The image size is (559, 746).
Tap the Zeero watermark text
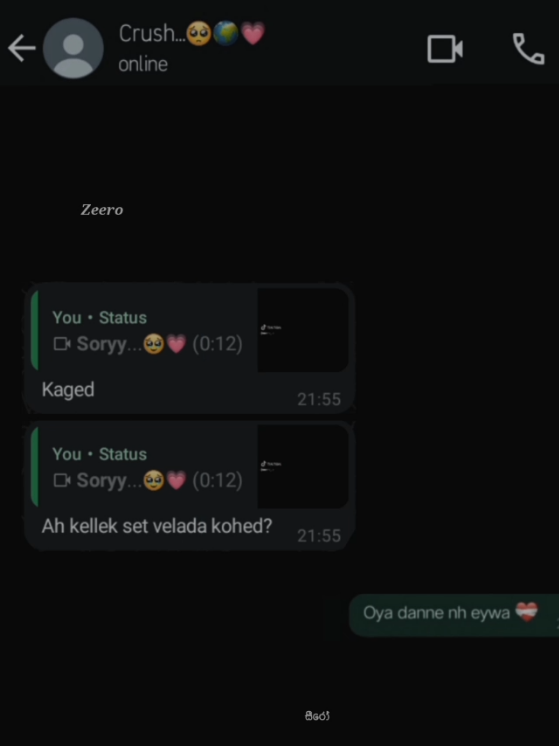pos(102,210)
